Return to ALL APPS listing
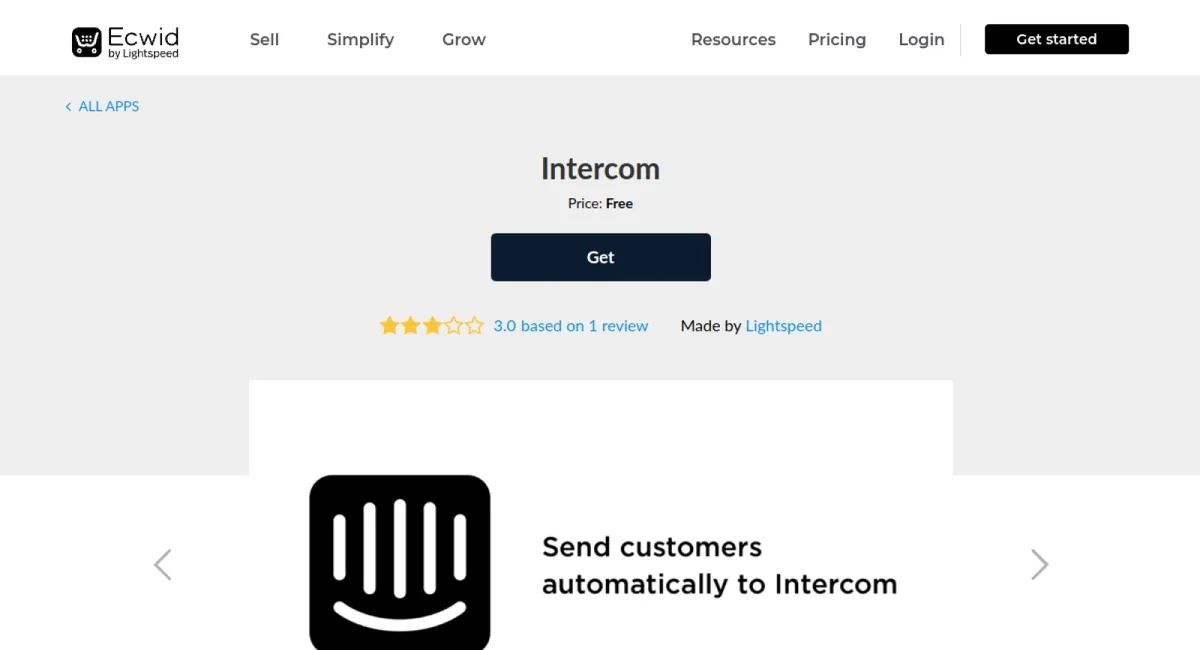This screenshot has width=1200, height=650. [108, 106]
